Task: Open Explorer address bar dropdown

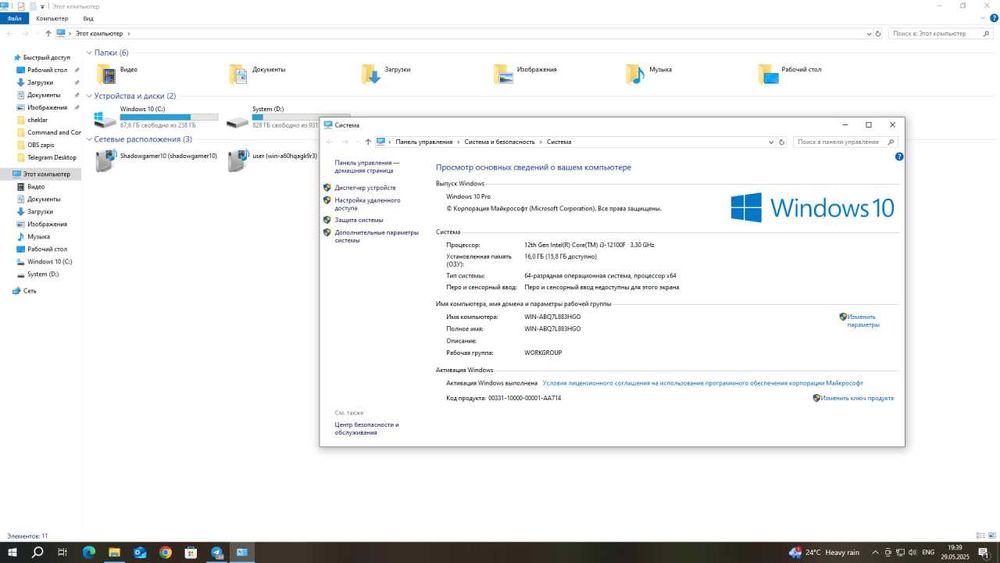Action: pyautogui.click(x=869, y=34)
